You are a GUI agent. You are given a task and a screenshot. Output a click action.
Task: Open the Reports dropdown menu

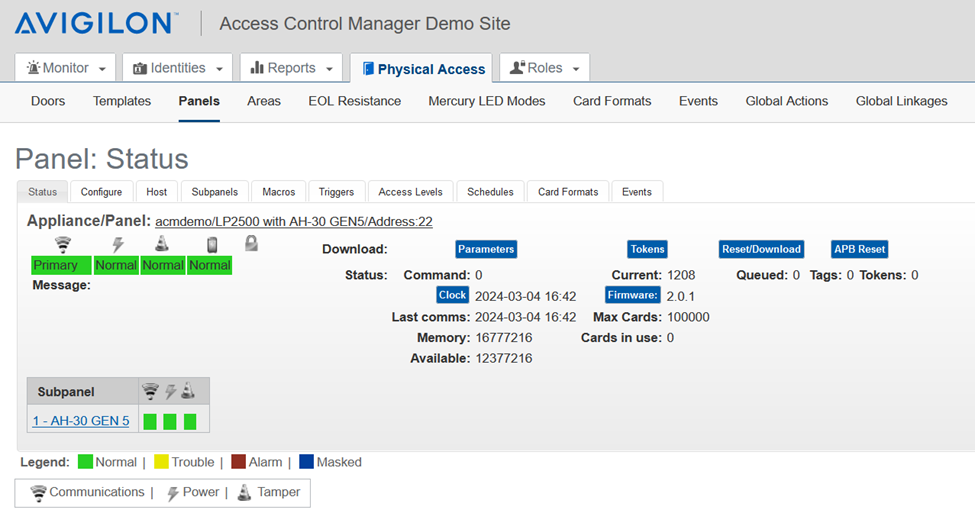290,68
